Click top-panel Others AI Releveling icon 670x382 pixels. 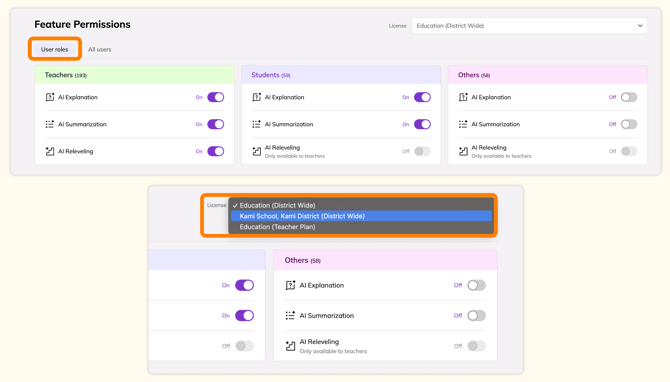click(463, 151)
